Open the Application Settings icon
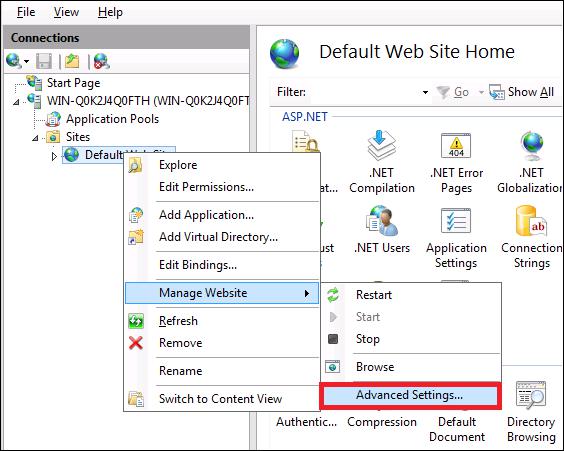 [456, 237]
